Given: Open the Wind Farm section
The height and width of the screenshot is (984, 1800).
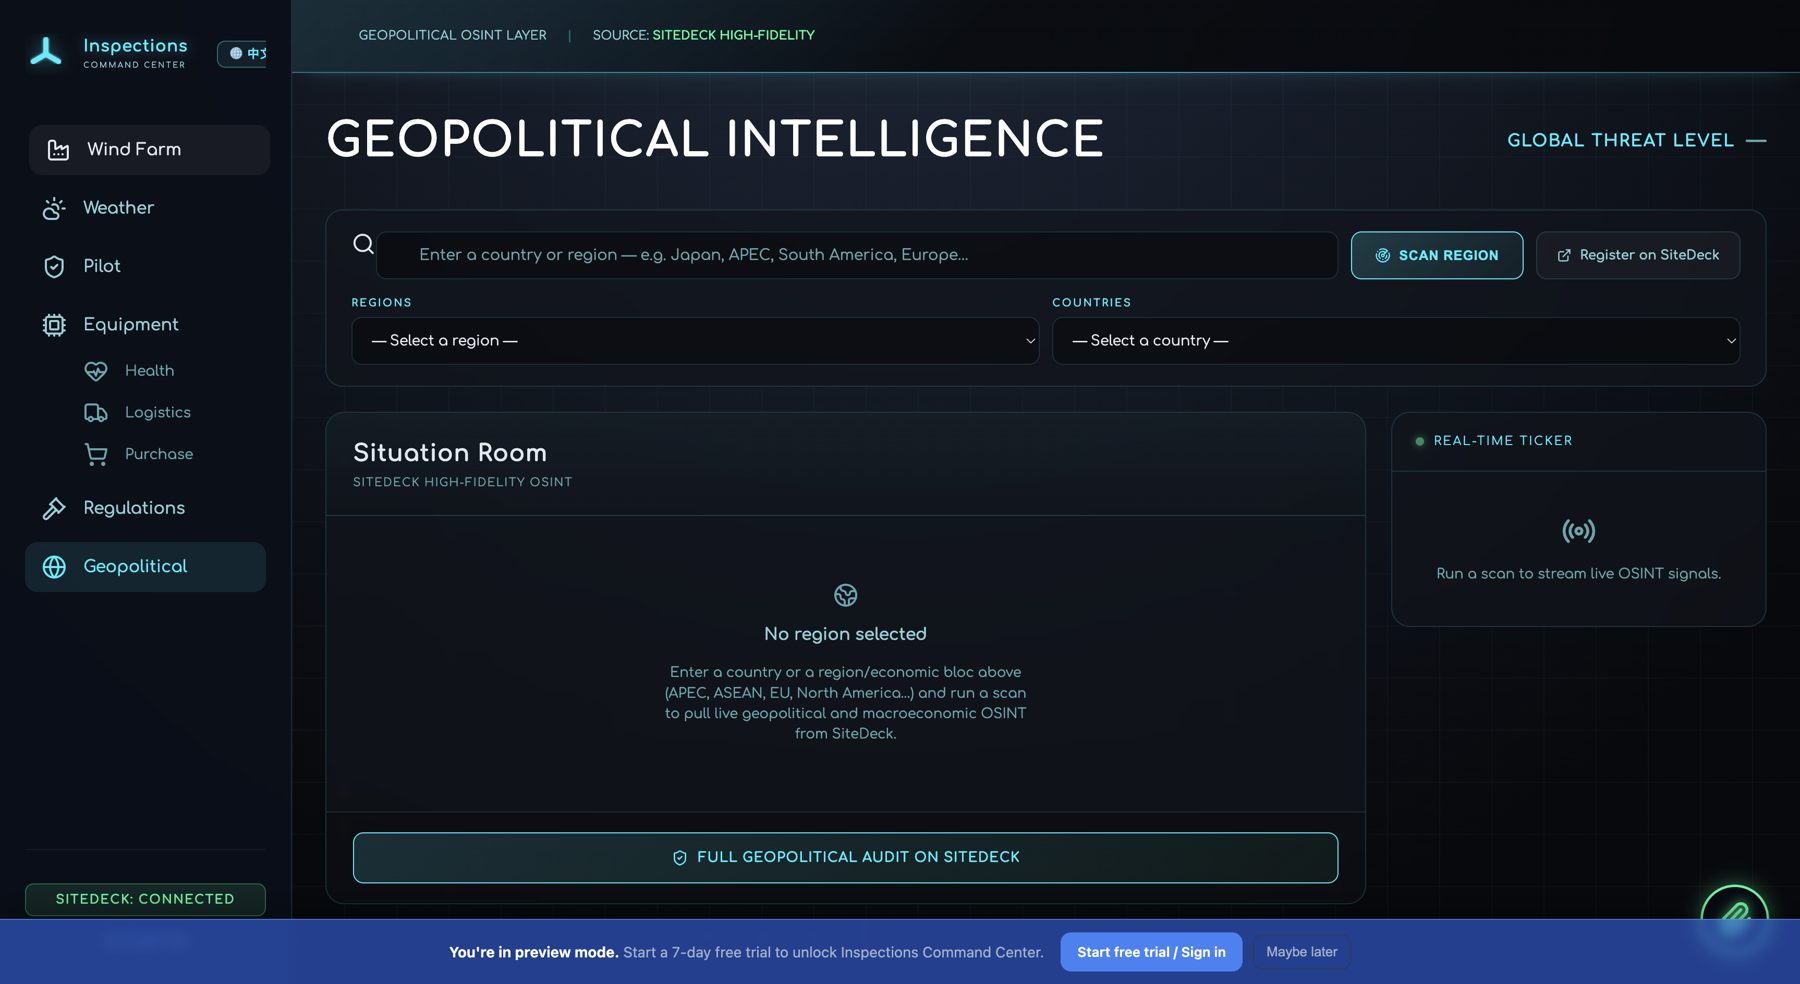Looking at the screenshot, I should 149,150.
